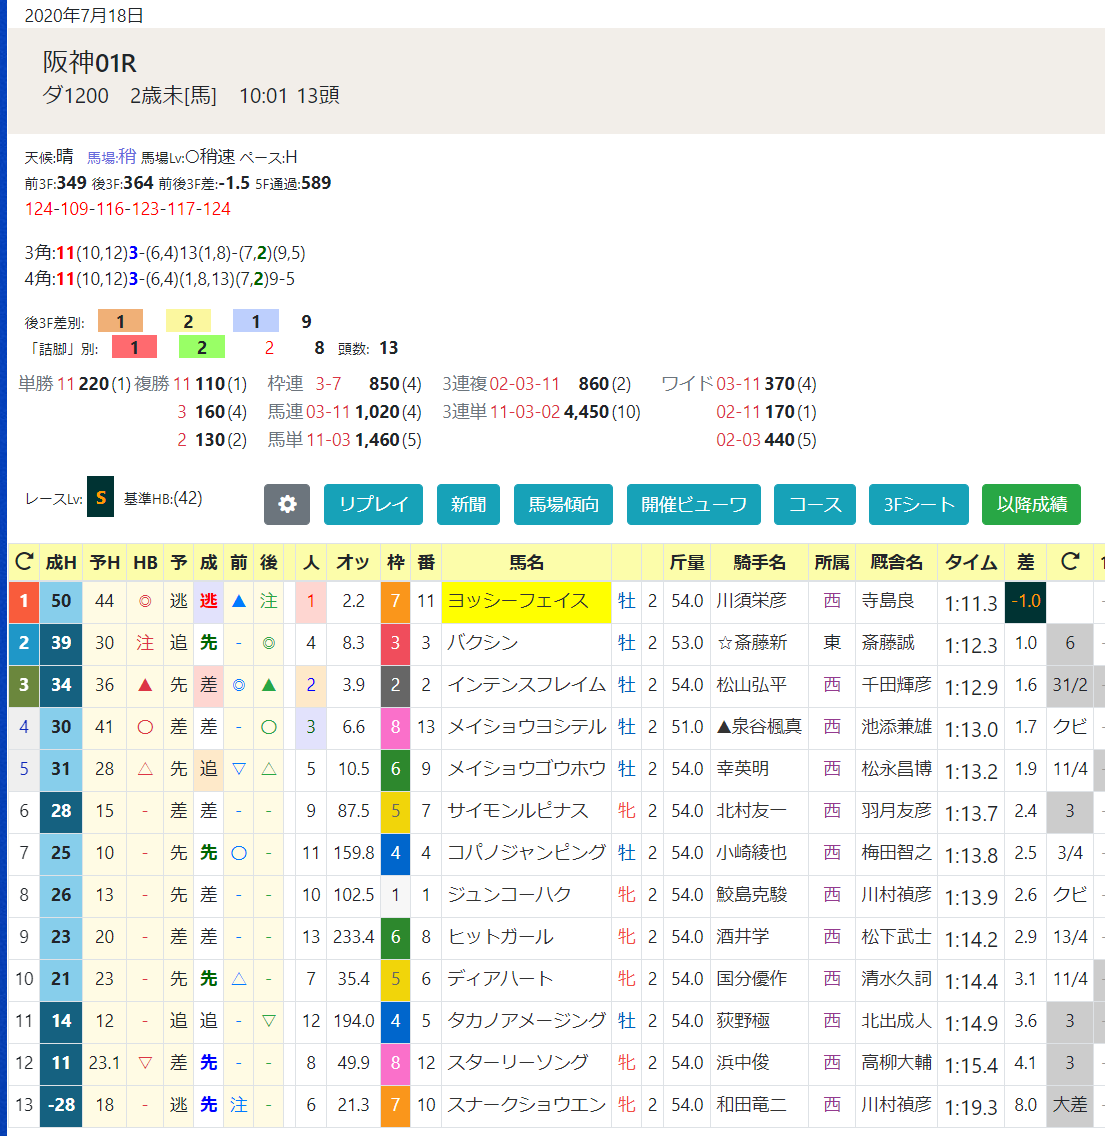Click the green finish position 3 badge
The width and height of the screenshot is (1105, 1136).
tap(24, 685)
